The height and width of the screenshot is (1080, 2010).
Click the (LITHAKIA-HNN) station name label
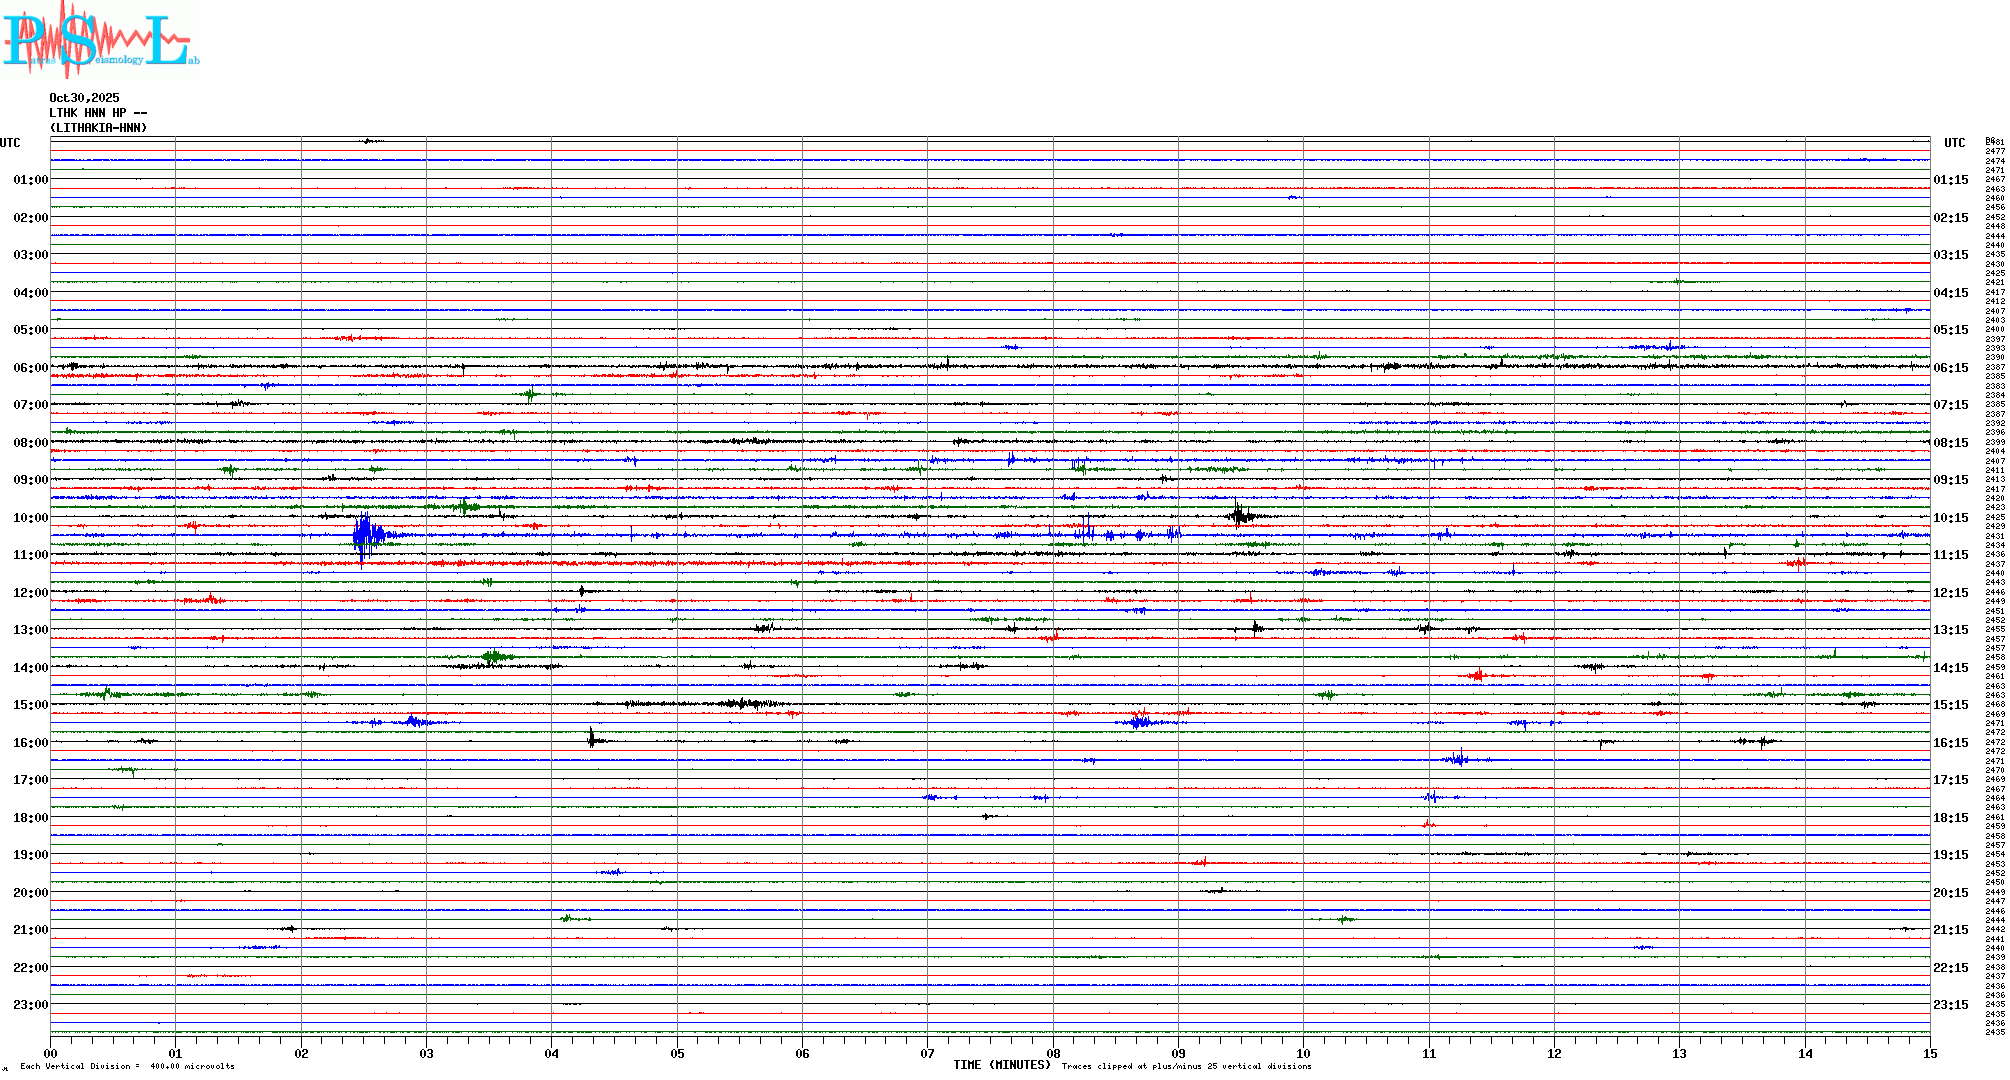pos(98,128)
